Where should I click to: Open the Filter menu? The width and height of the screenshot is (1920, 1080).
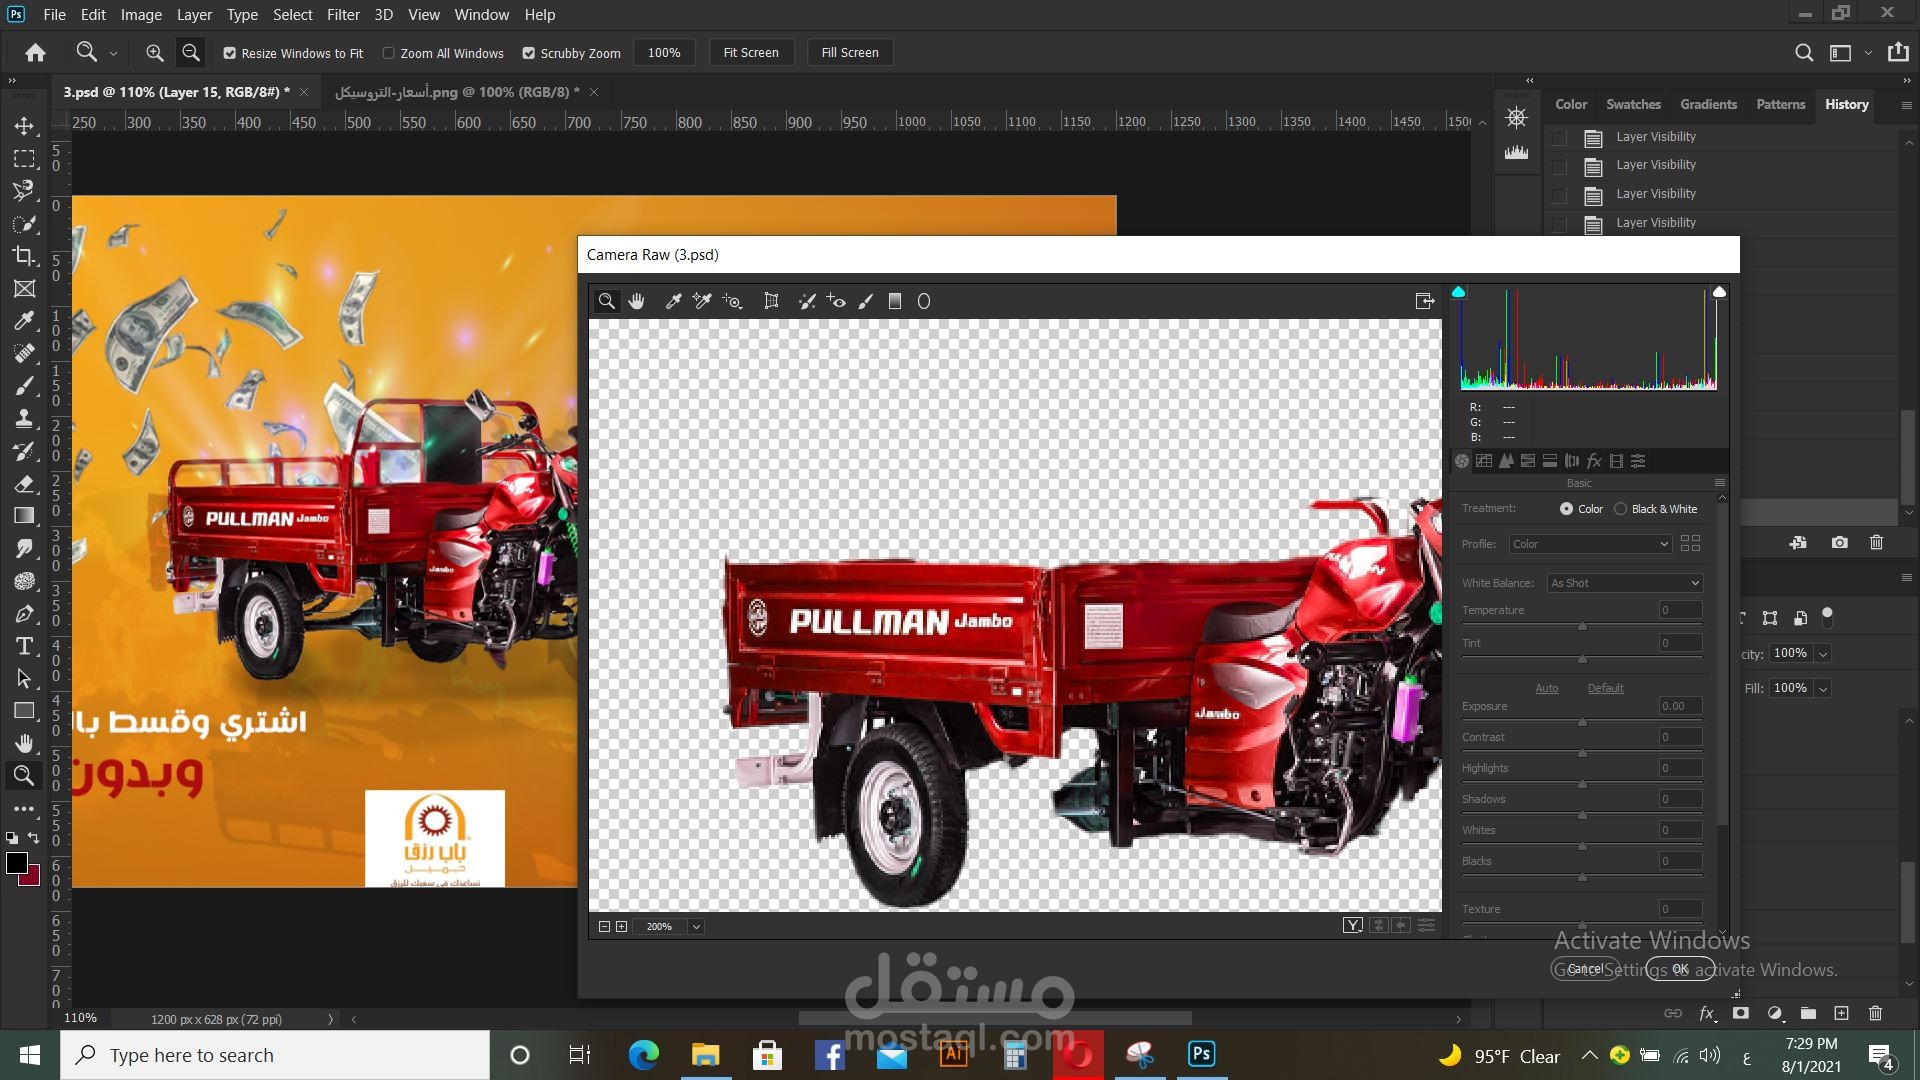click(x=342, y=15)
